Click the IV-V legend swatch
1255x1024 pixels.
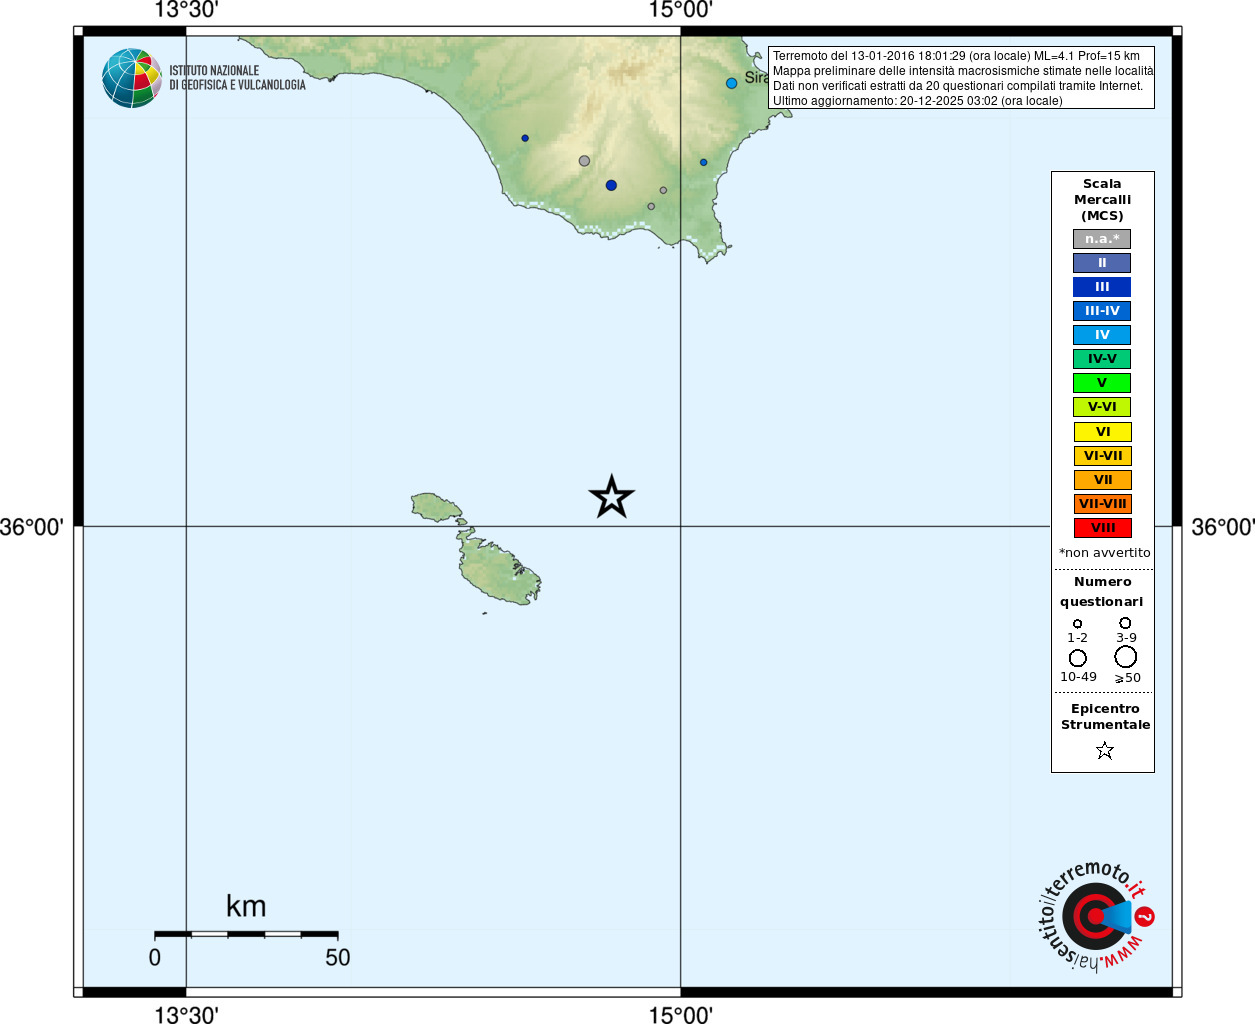click(1102, 359)
